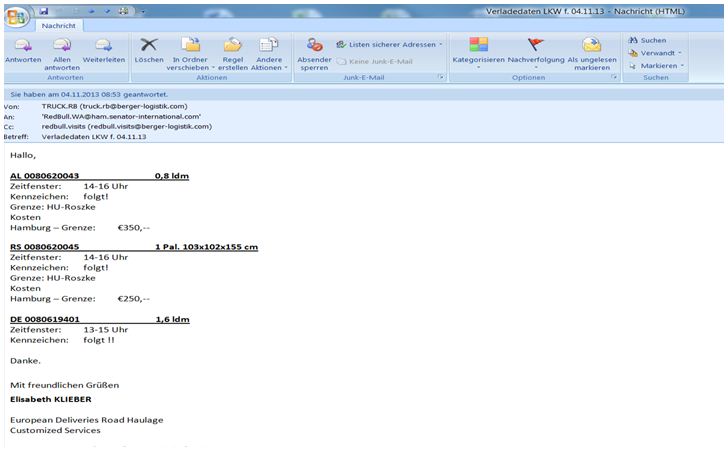Image resolution: width=728 pixels, height=460 pixels.
Task: Click the Keine Junk-E-Mail button
Action: pyautogui.click(x=375, y=61)
